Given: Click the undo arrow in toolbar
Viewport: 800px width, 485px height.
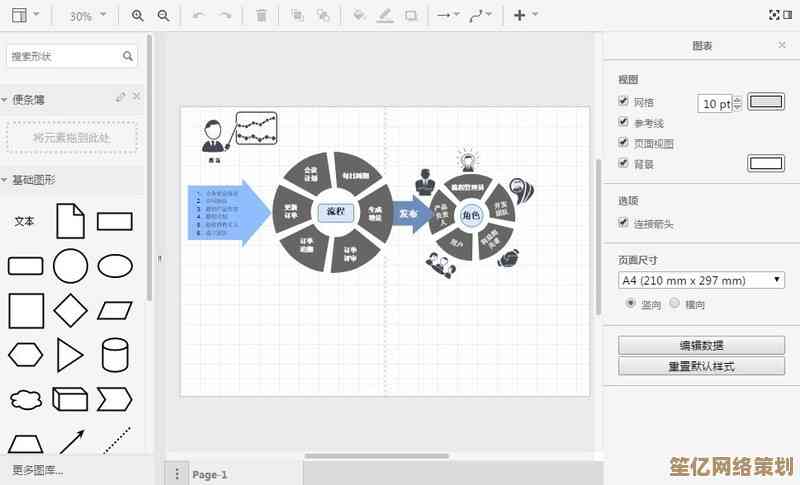Looking at the screenshot, I should [x=198, y=16].
